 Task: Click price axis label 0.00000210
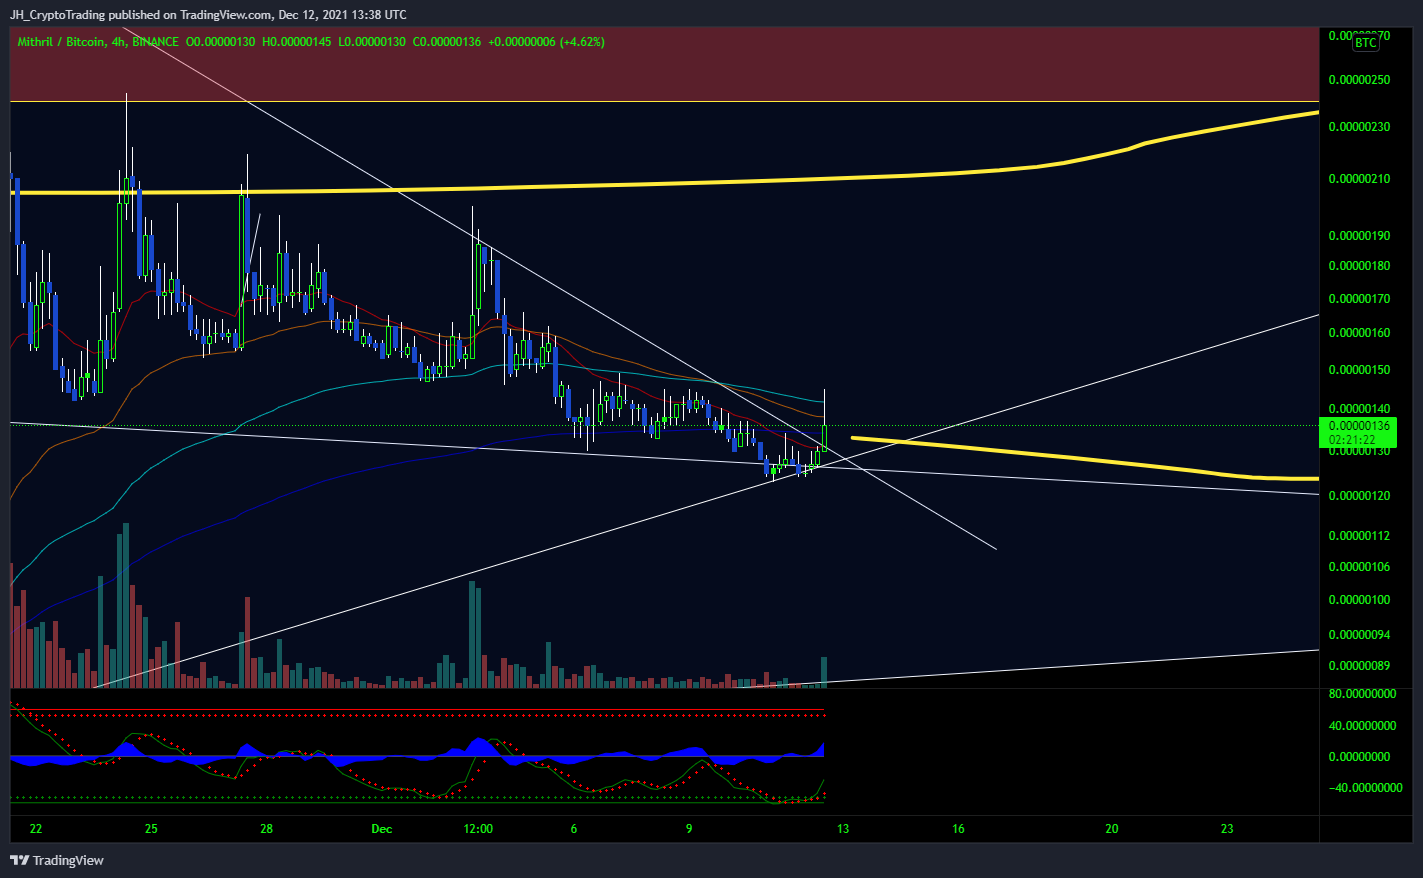point(1359,179)
